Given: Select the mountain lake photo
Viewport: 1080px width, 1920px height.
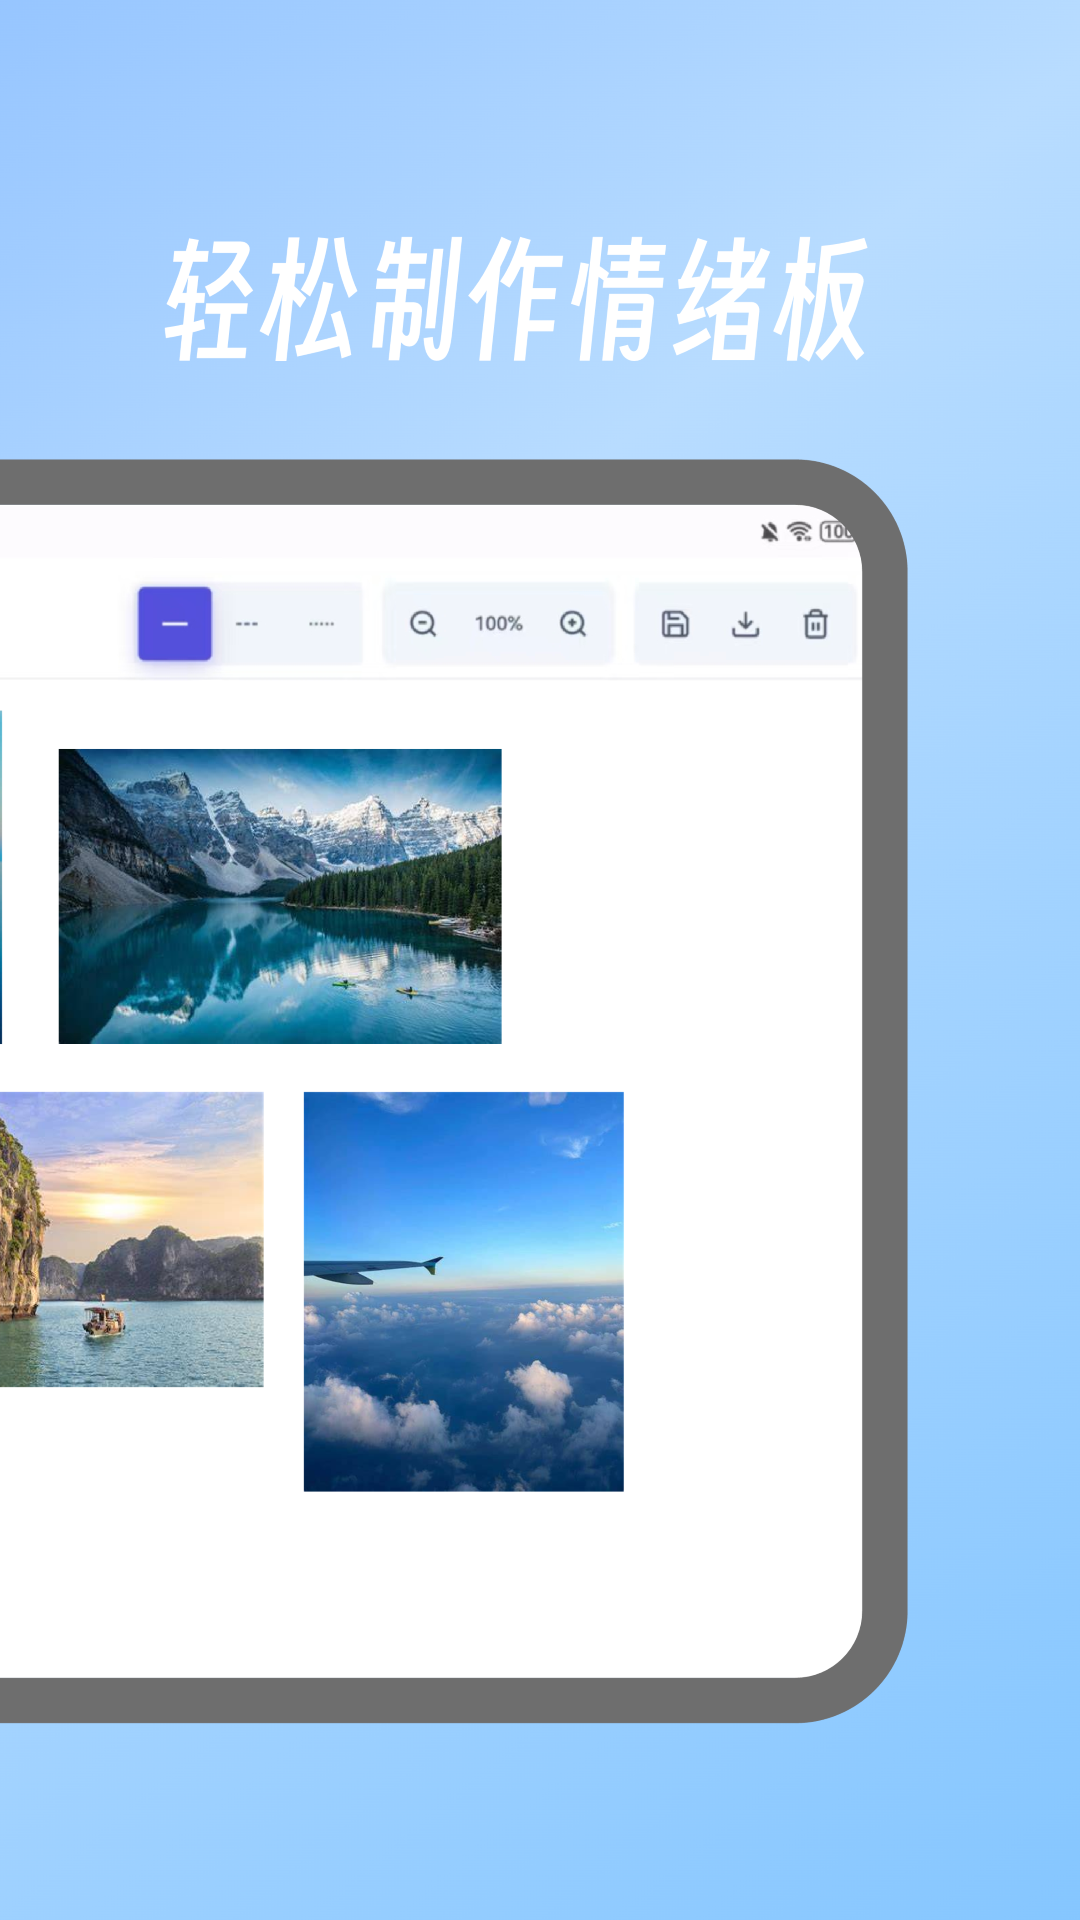Looking at the screenshot, I should point(280,896).
